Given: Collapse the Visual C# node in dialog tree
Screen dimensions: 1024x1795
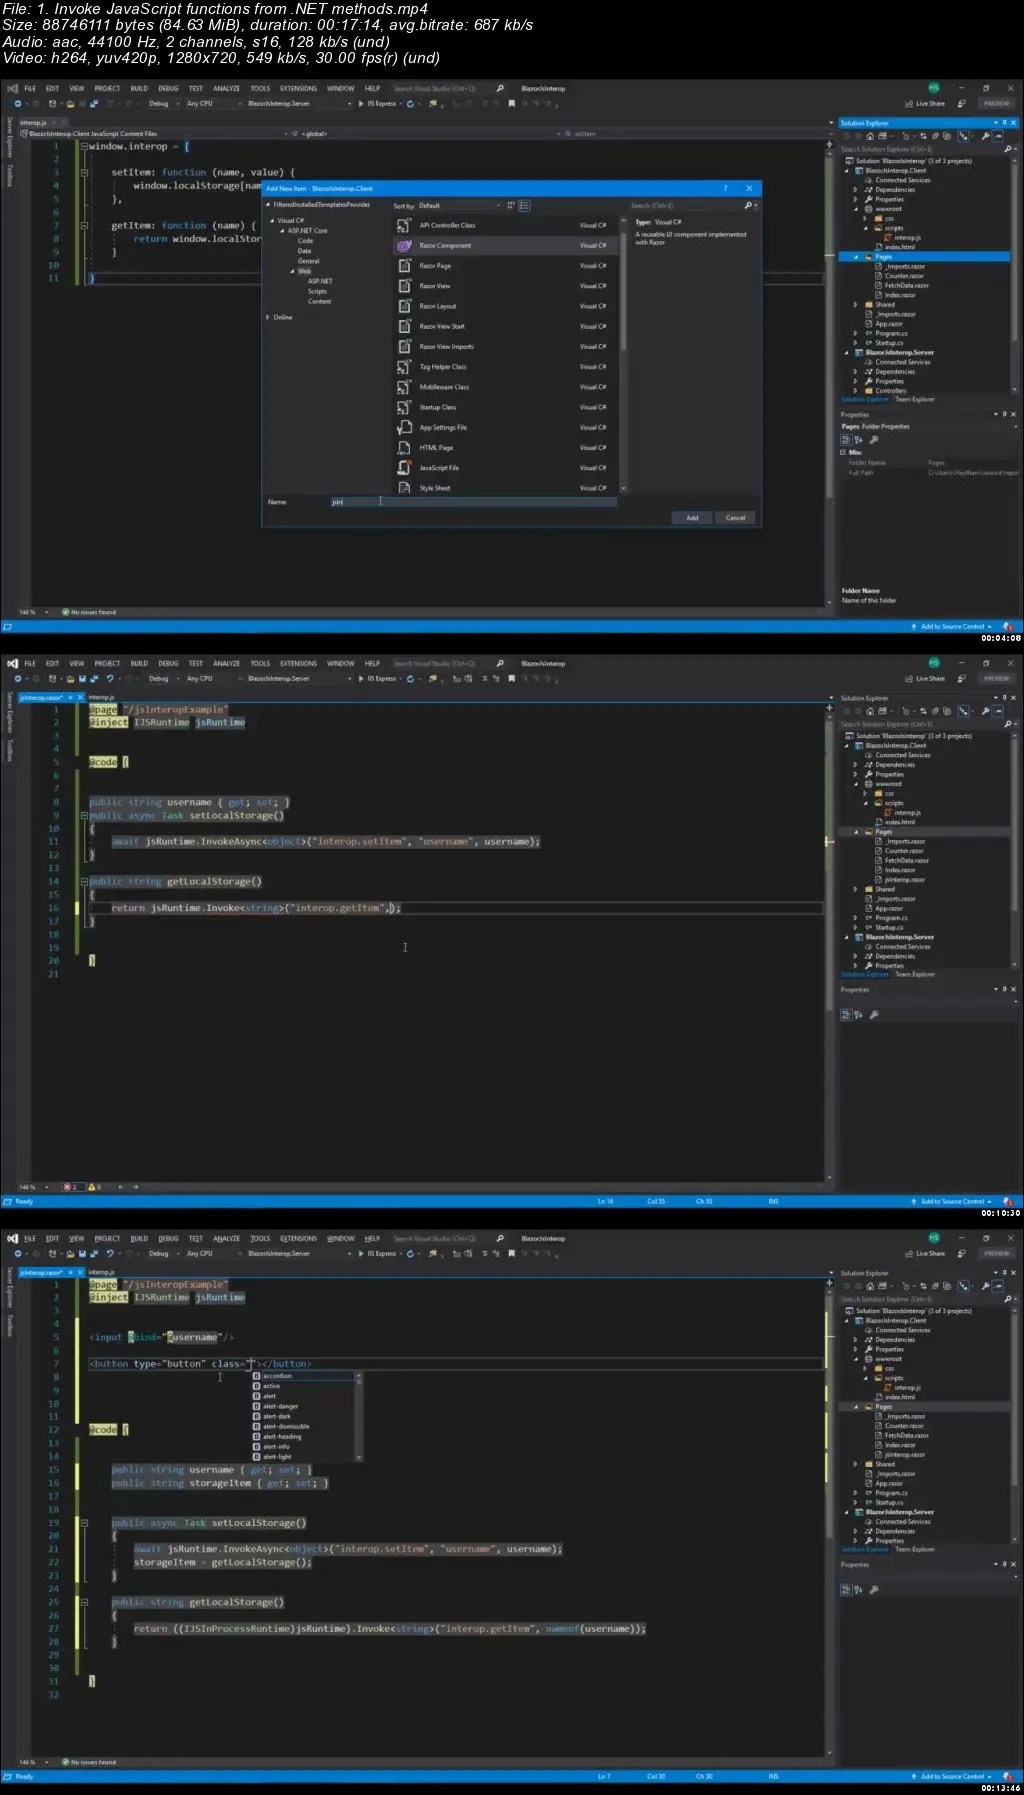Looking at the screenshot, I should [272, 220].
